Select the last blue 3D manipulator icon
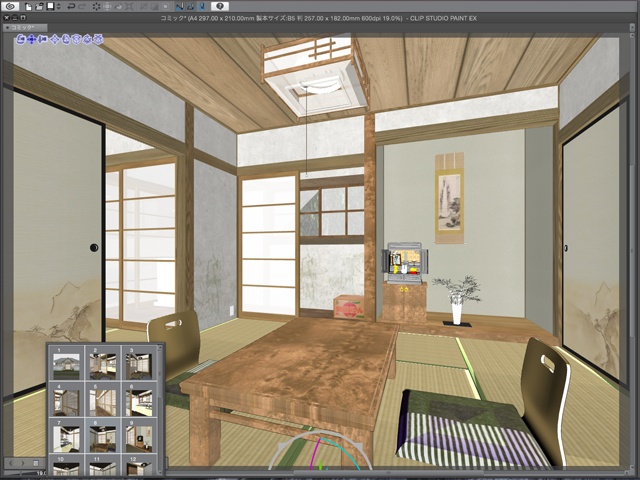640x480 pixels. (98, 40)
